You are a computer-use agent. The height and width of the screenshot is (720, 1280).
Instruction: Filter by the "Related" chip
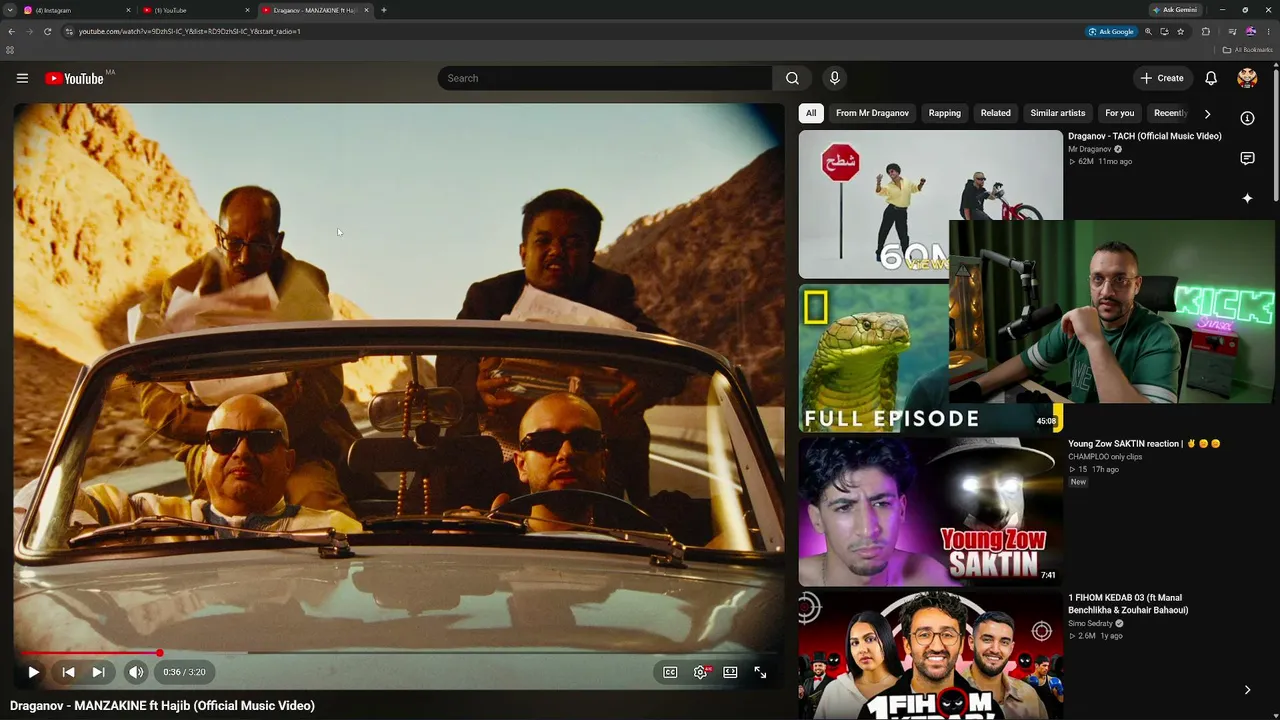(x=995, y=113)
